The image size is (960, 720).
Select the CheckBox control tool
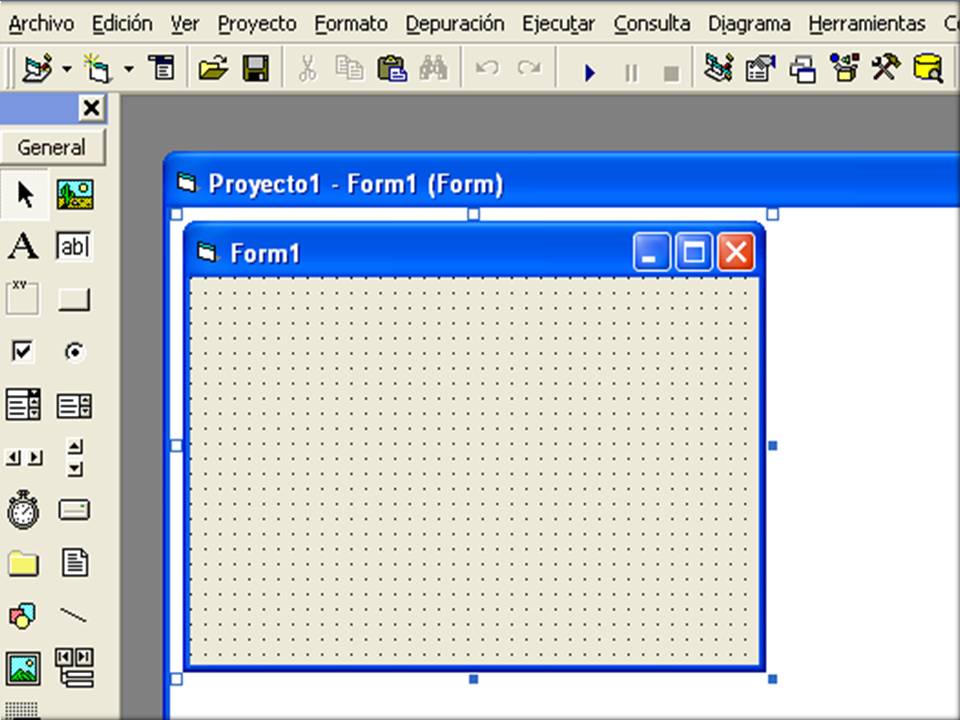tap(22, 351)
